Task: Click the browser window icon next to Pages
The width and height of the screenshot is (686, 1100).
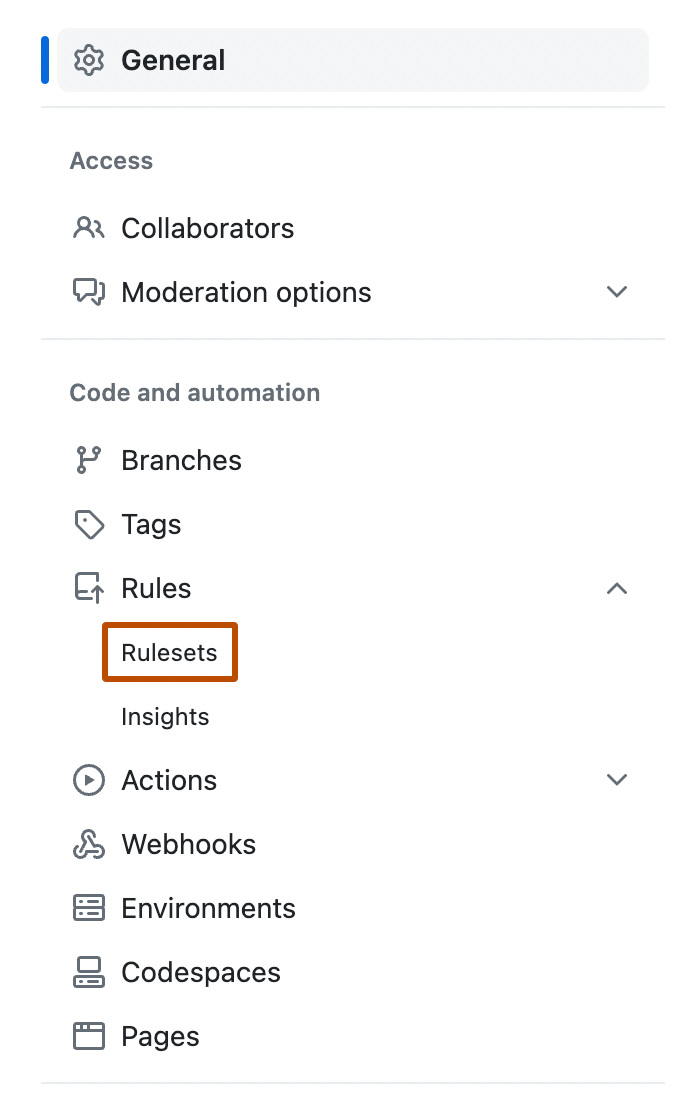Action: point(89,1036)
